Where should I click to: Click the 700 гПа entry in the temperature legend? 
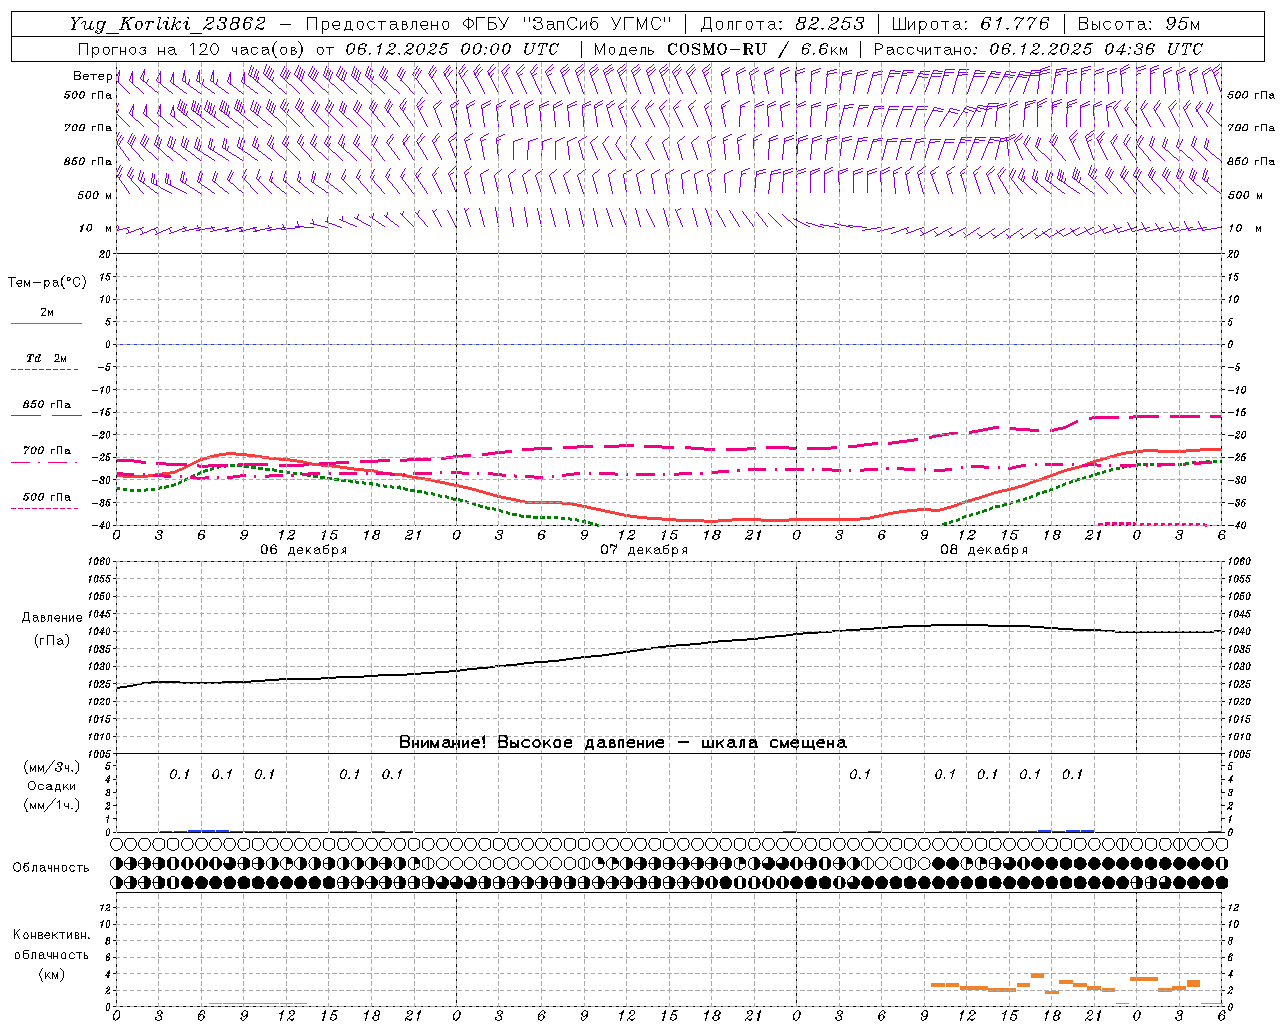click(47, 450)
